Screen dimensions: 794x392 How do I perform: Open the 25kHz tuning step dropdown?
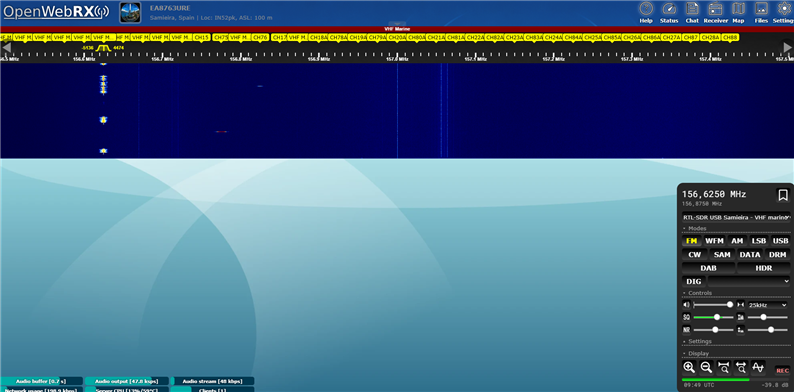click(768, 305)
